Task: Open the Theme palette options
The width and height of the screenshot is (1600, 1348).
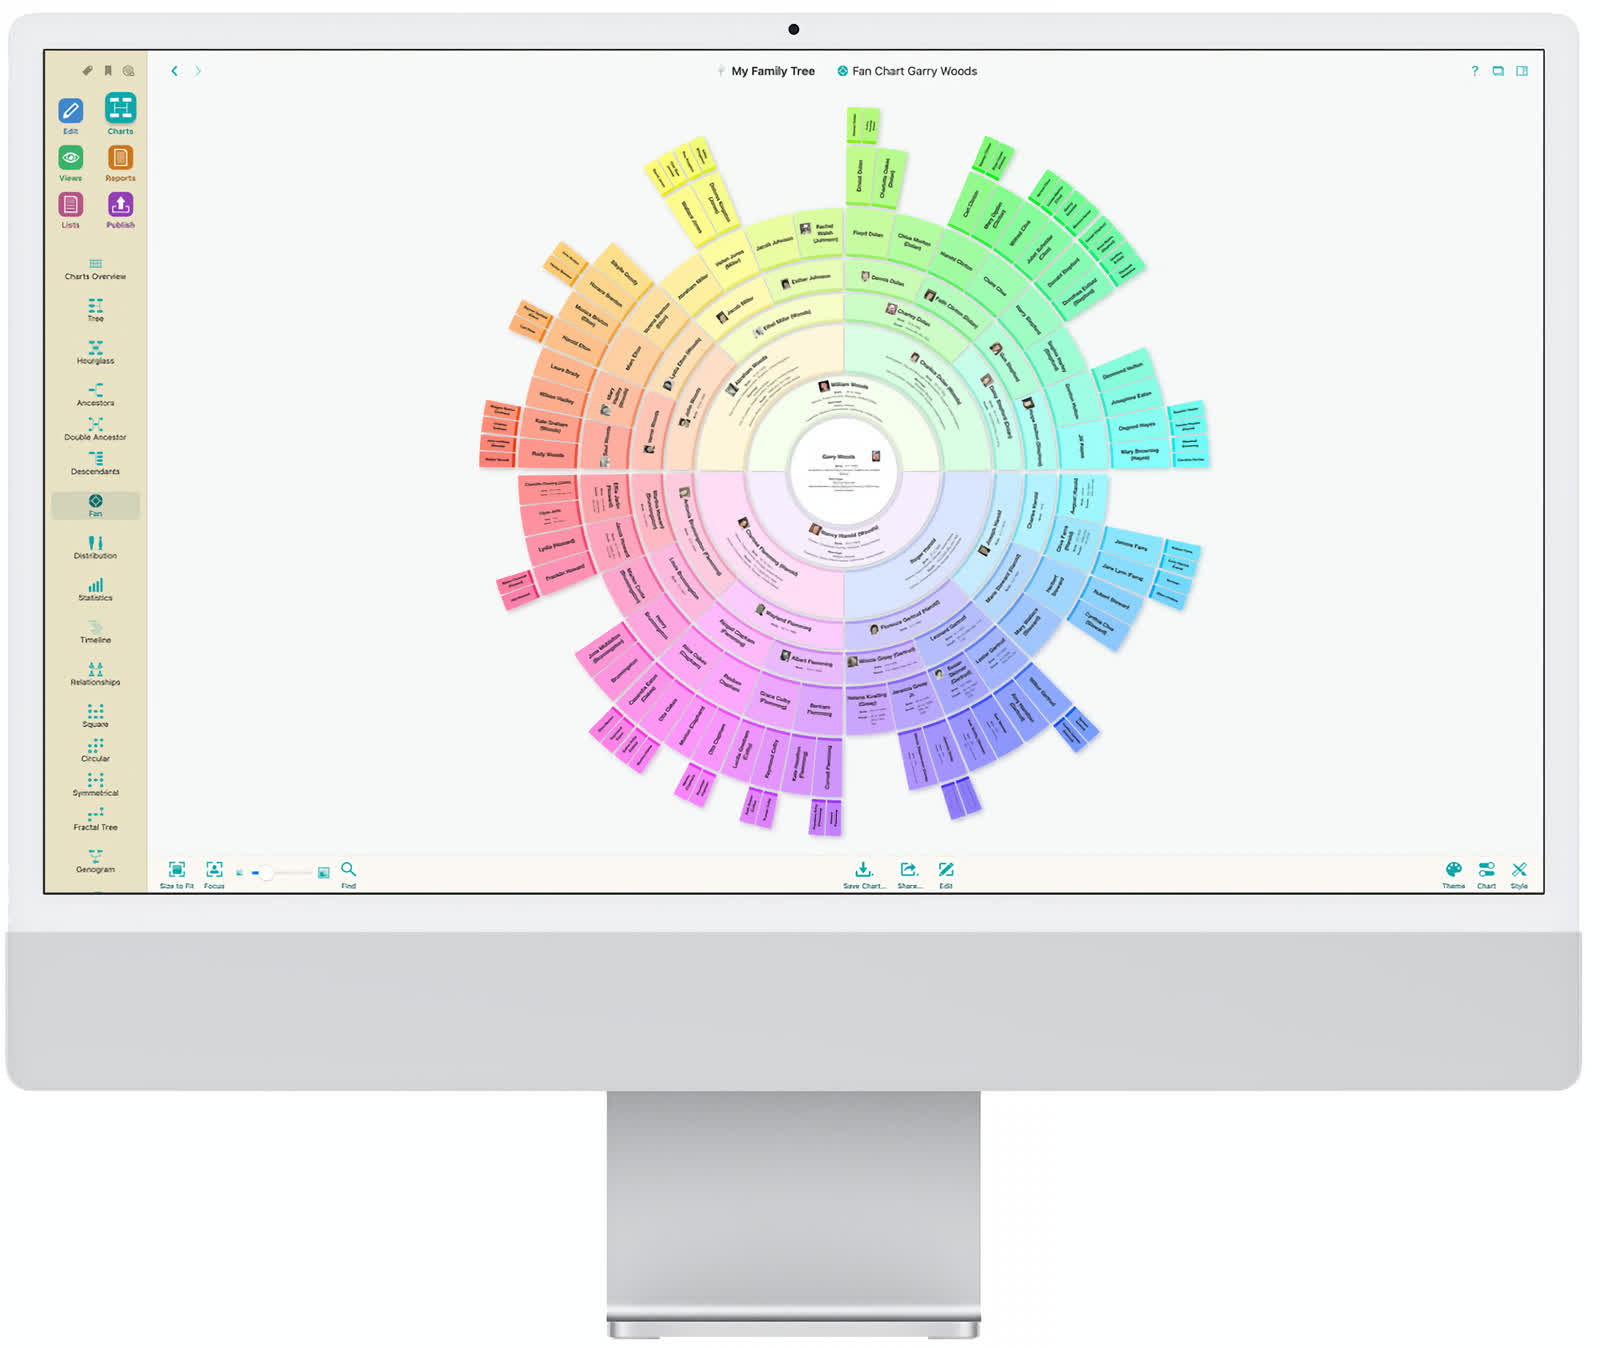Action: pos(1453,874)
